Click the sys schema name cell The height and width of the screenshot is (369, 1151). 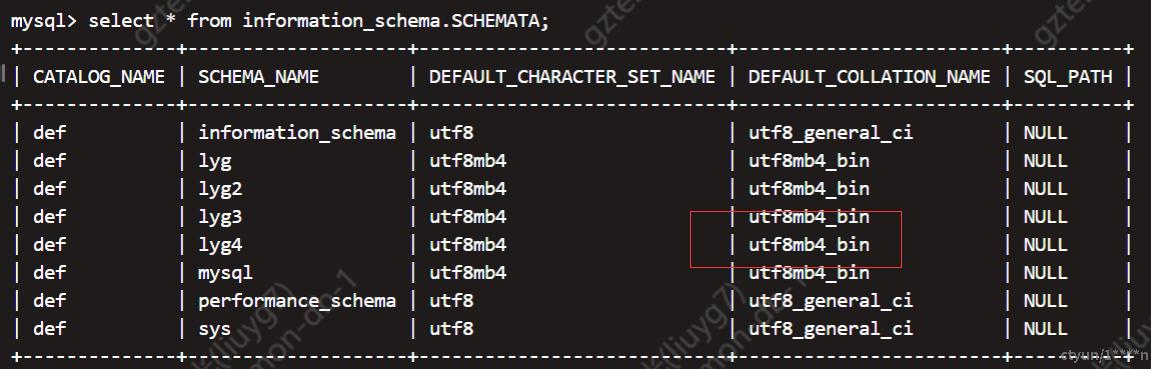(x=214, y=328)
